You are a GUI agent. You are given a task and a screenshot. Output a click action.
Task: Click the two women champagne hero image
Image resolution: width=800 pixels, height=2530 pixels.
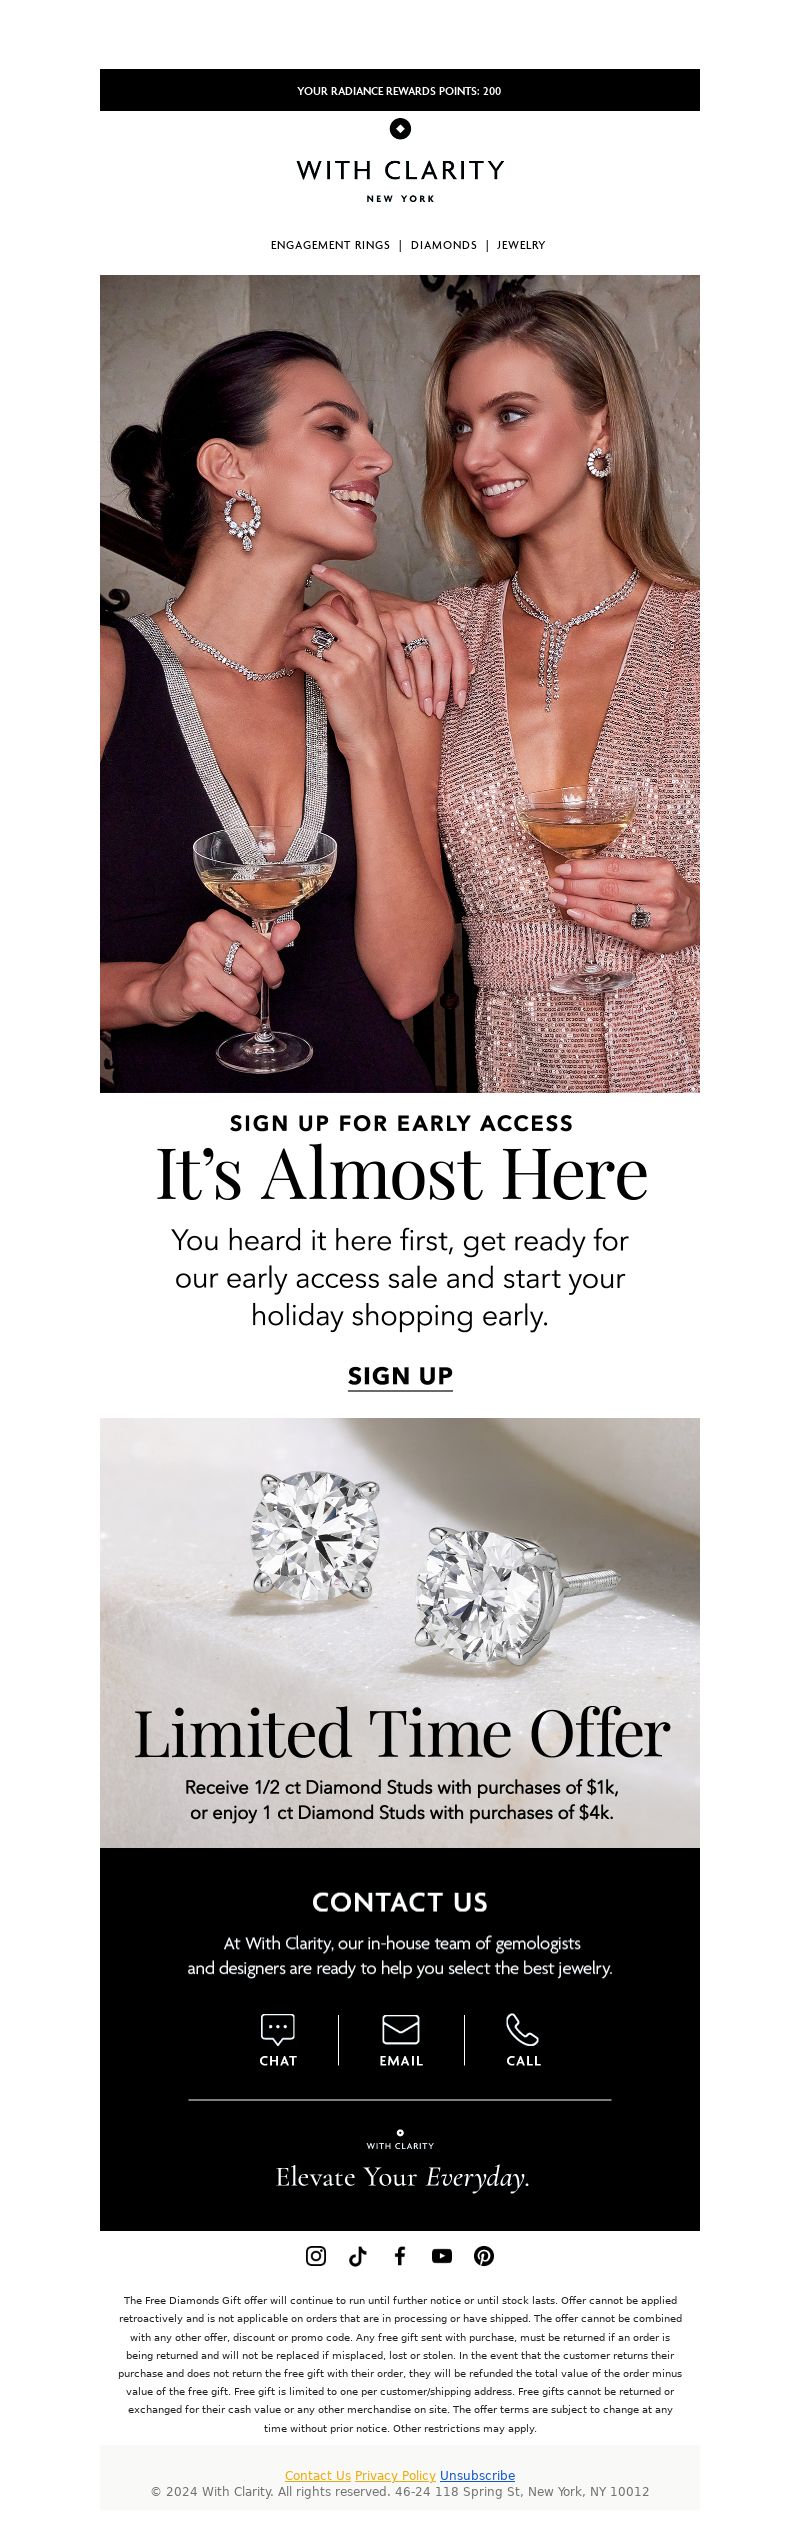(400, 683)
